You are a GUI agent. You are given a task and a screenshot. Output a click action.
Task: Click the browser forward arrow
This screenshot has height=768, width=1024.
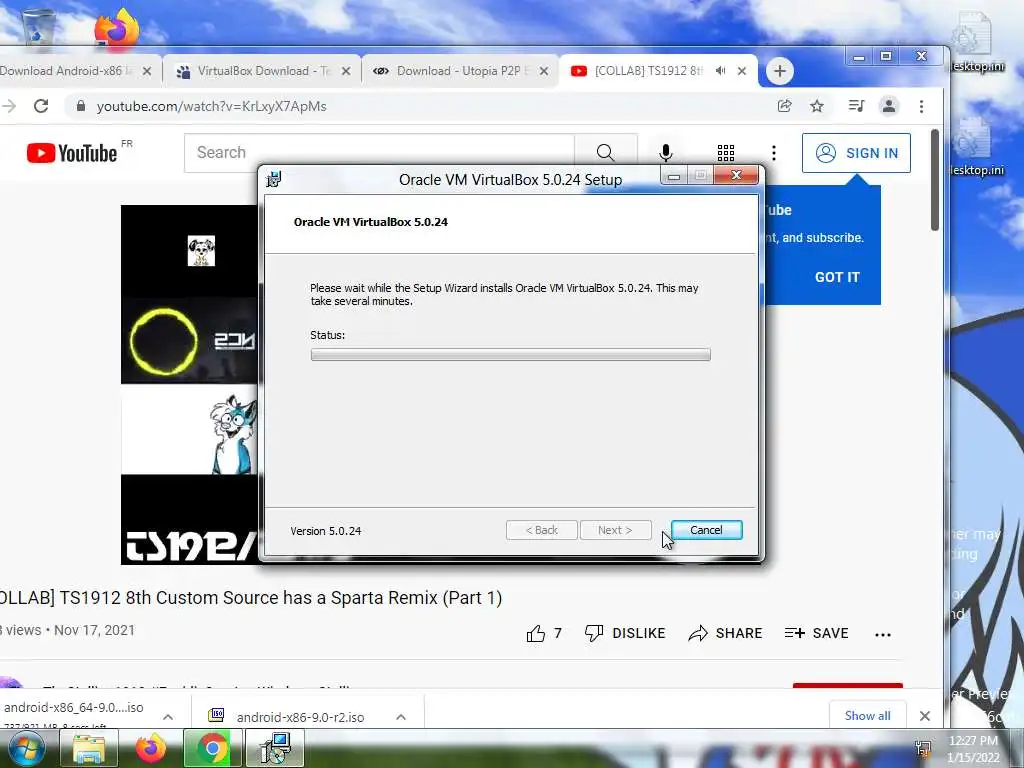click(8, 106)
